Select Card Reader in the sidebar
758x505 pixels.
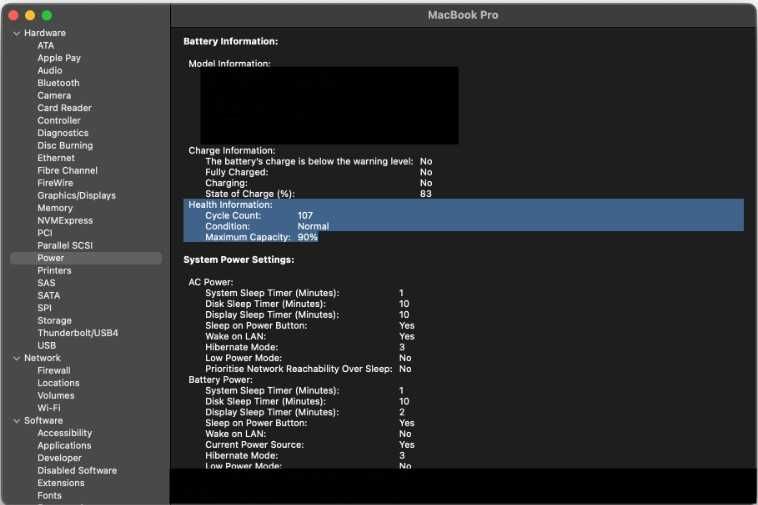click(x=64, y=108)
